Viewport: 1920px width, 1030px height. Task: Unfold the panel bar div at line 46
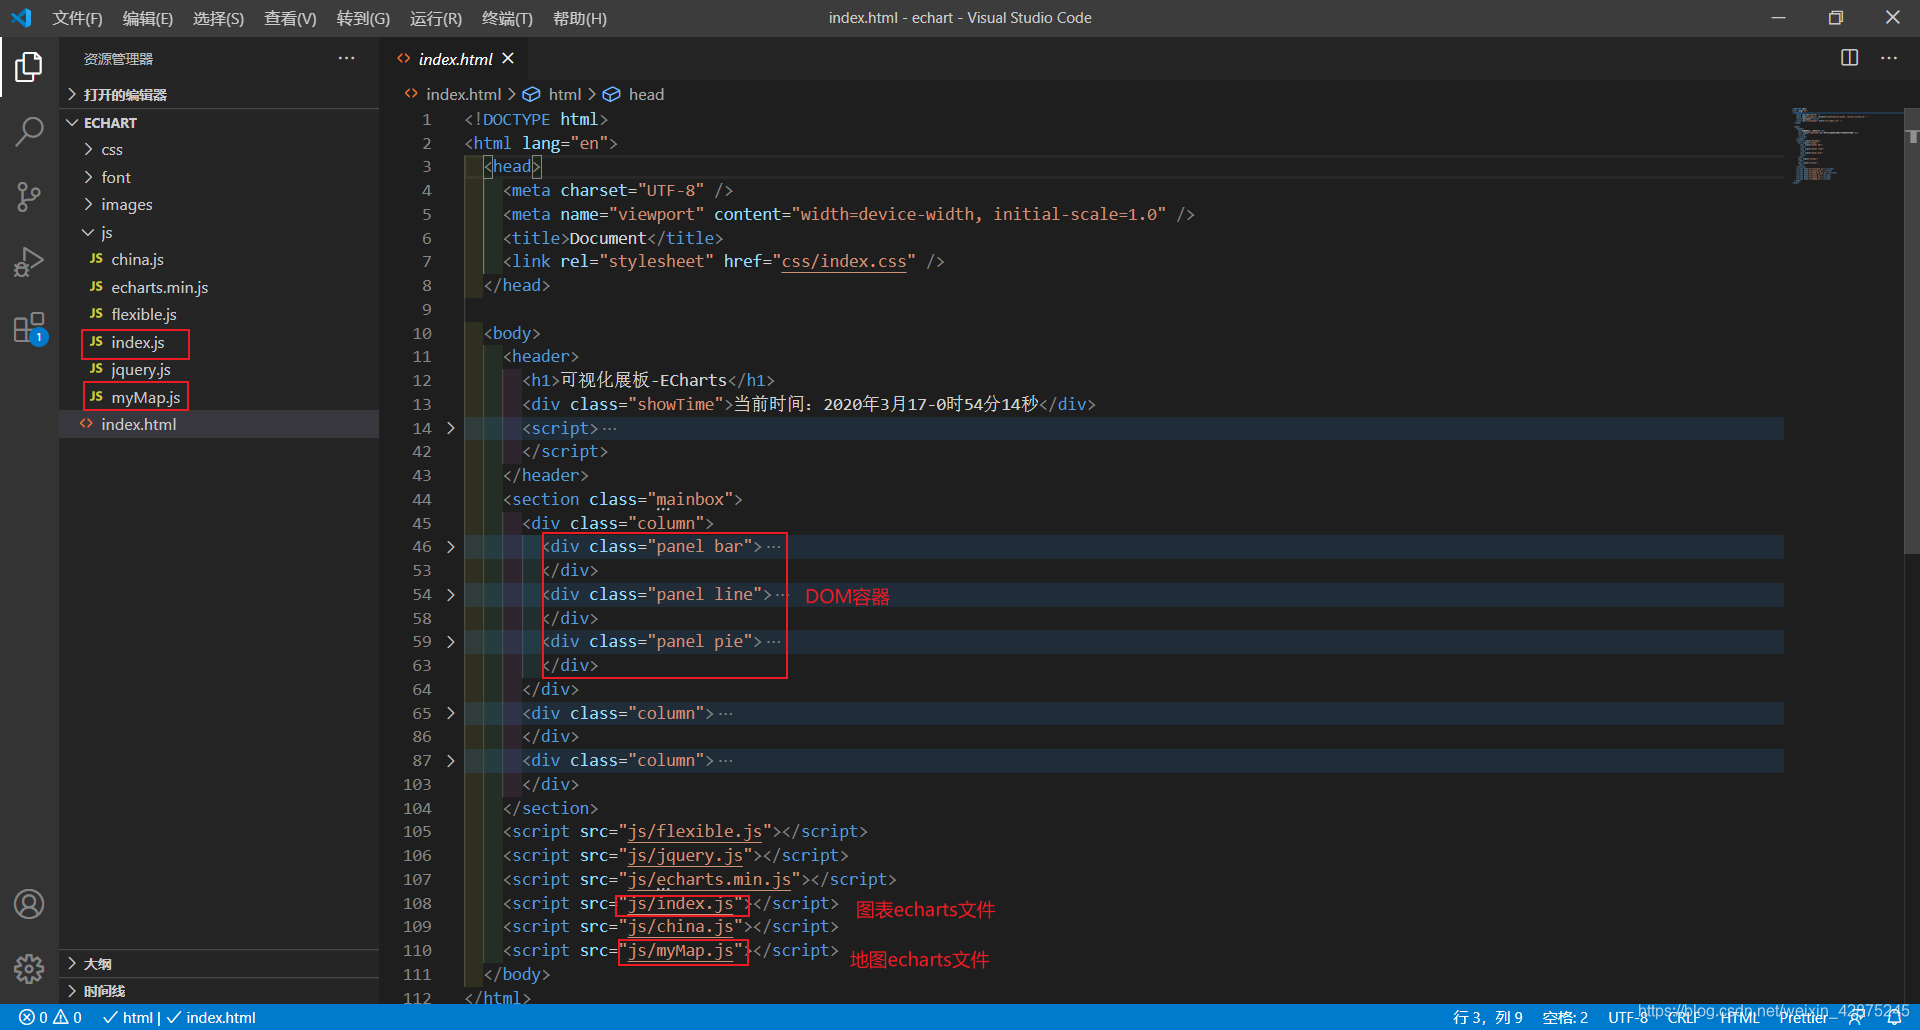pyautogui.click(x=451, y=547)
